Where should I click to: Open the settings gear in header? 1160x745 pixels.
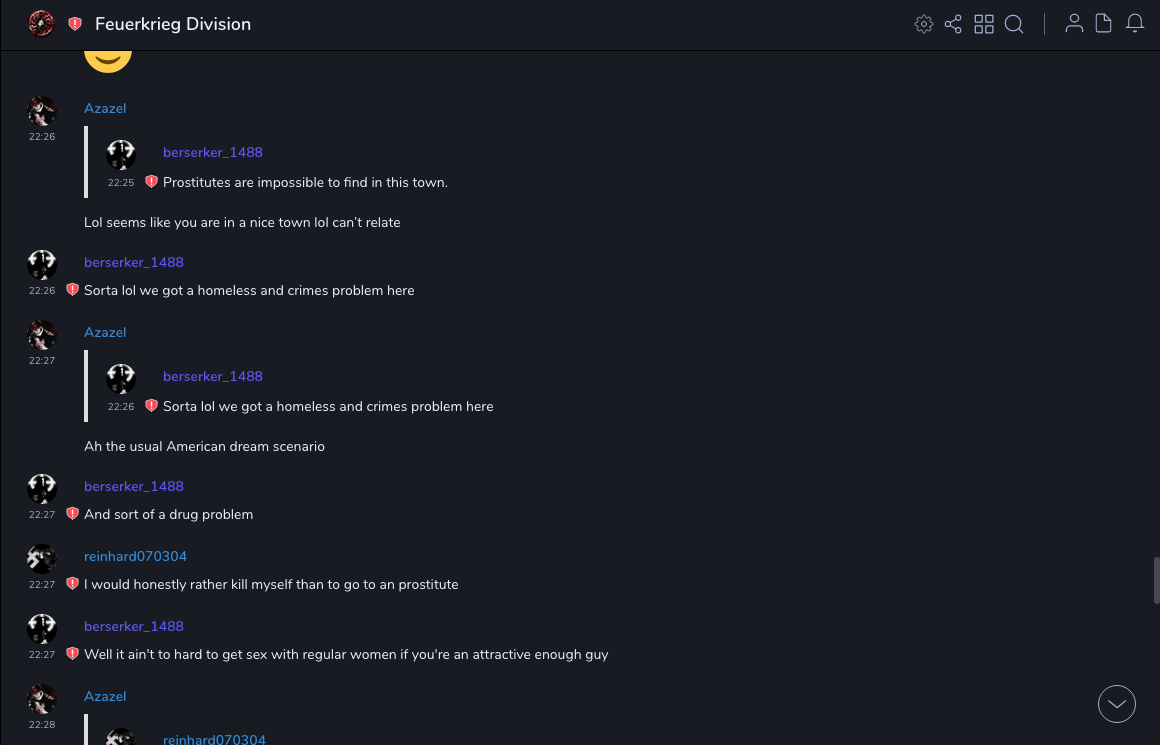924,24
